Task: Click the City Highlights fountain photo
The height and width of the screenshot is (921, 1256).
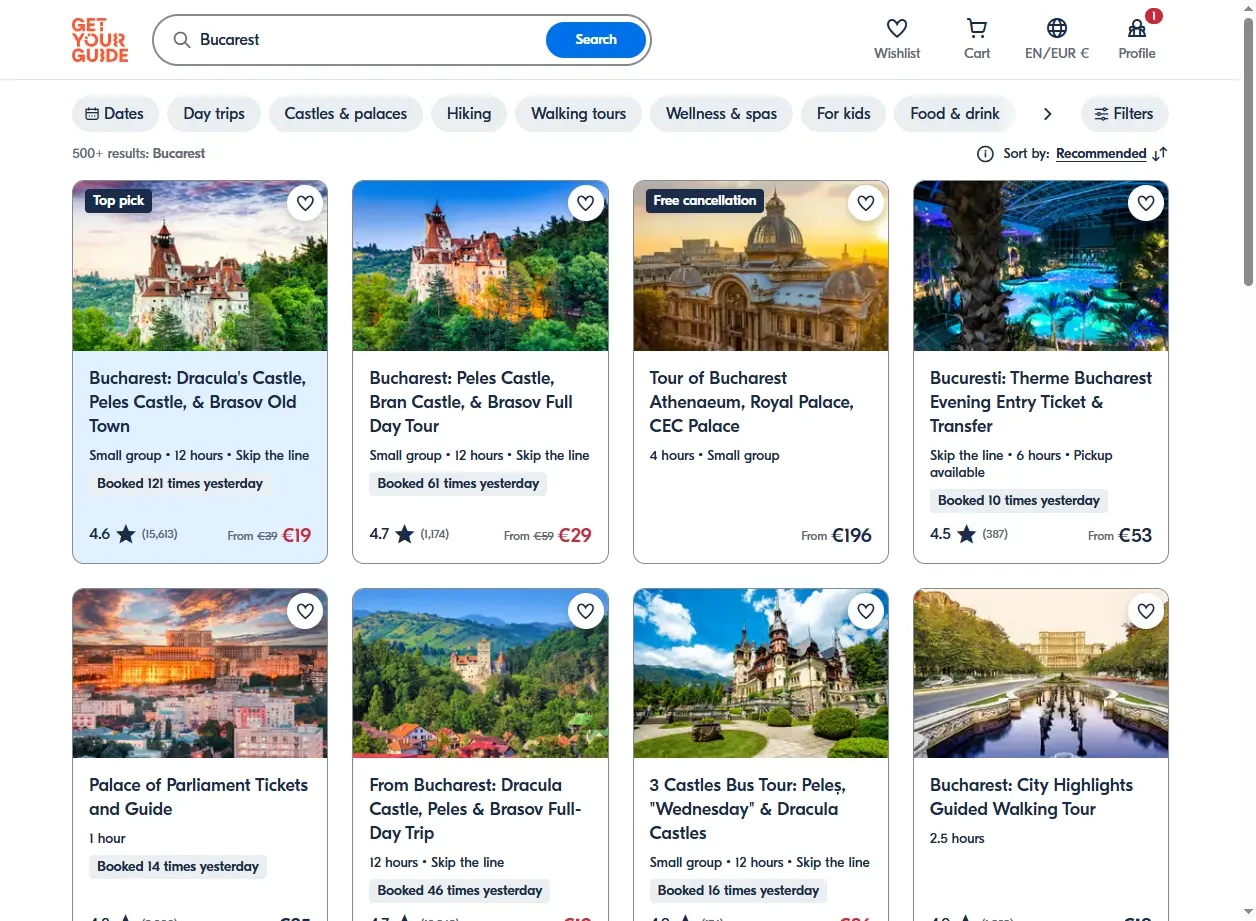Action: click(x=1041, y=673)
